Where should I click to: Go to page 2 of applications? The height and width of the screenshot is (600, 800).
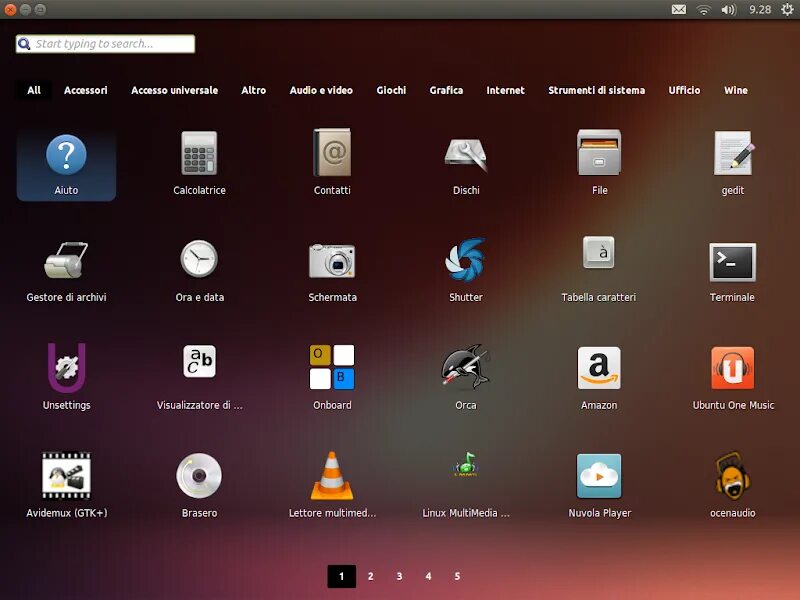[370, 576]
